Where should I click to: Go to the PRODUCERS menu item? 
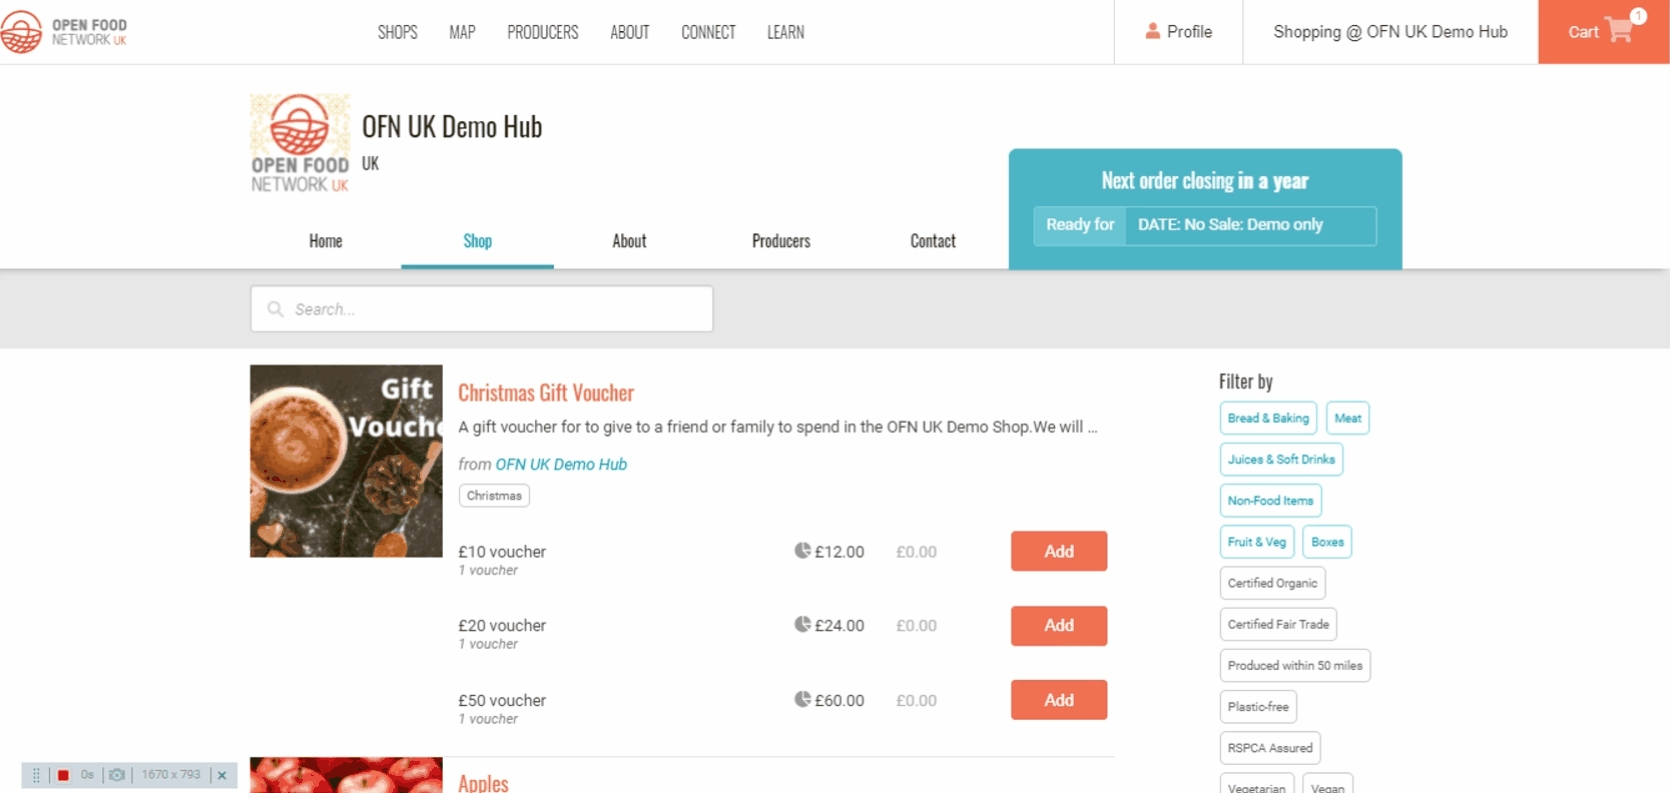pyautogui.click(x=543, y=32)
